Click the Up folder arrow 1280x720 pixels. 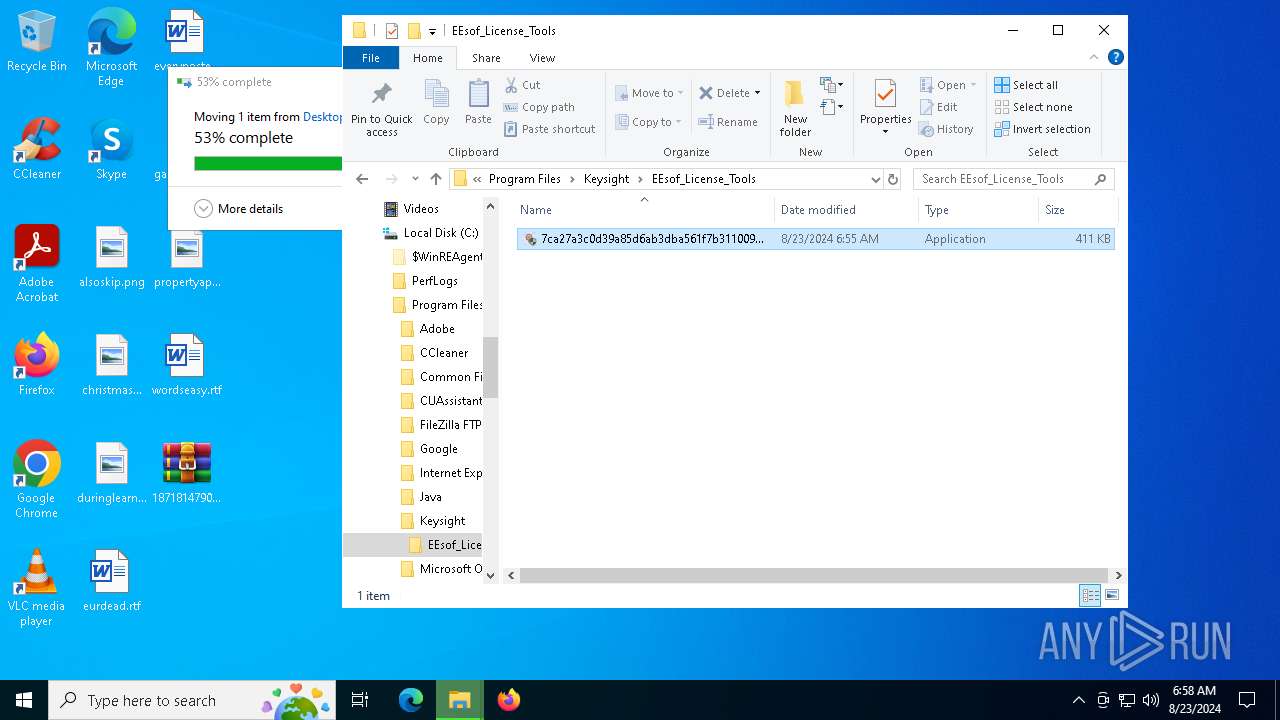pos(436,179)
